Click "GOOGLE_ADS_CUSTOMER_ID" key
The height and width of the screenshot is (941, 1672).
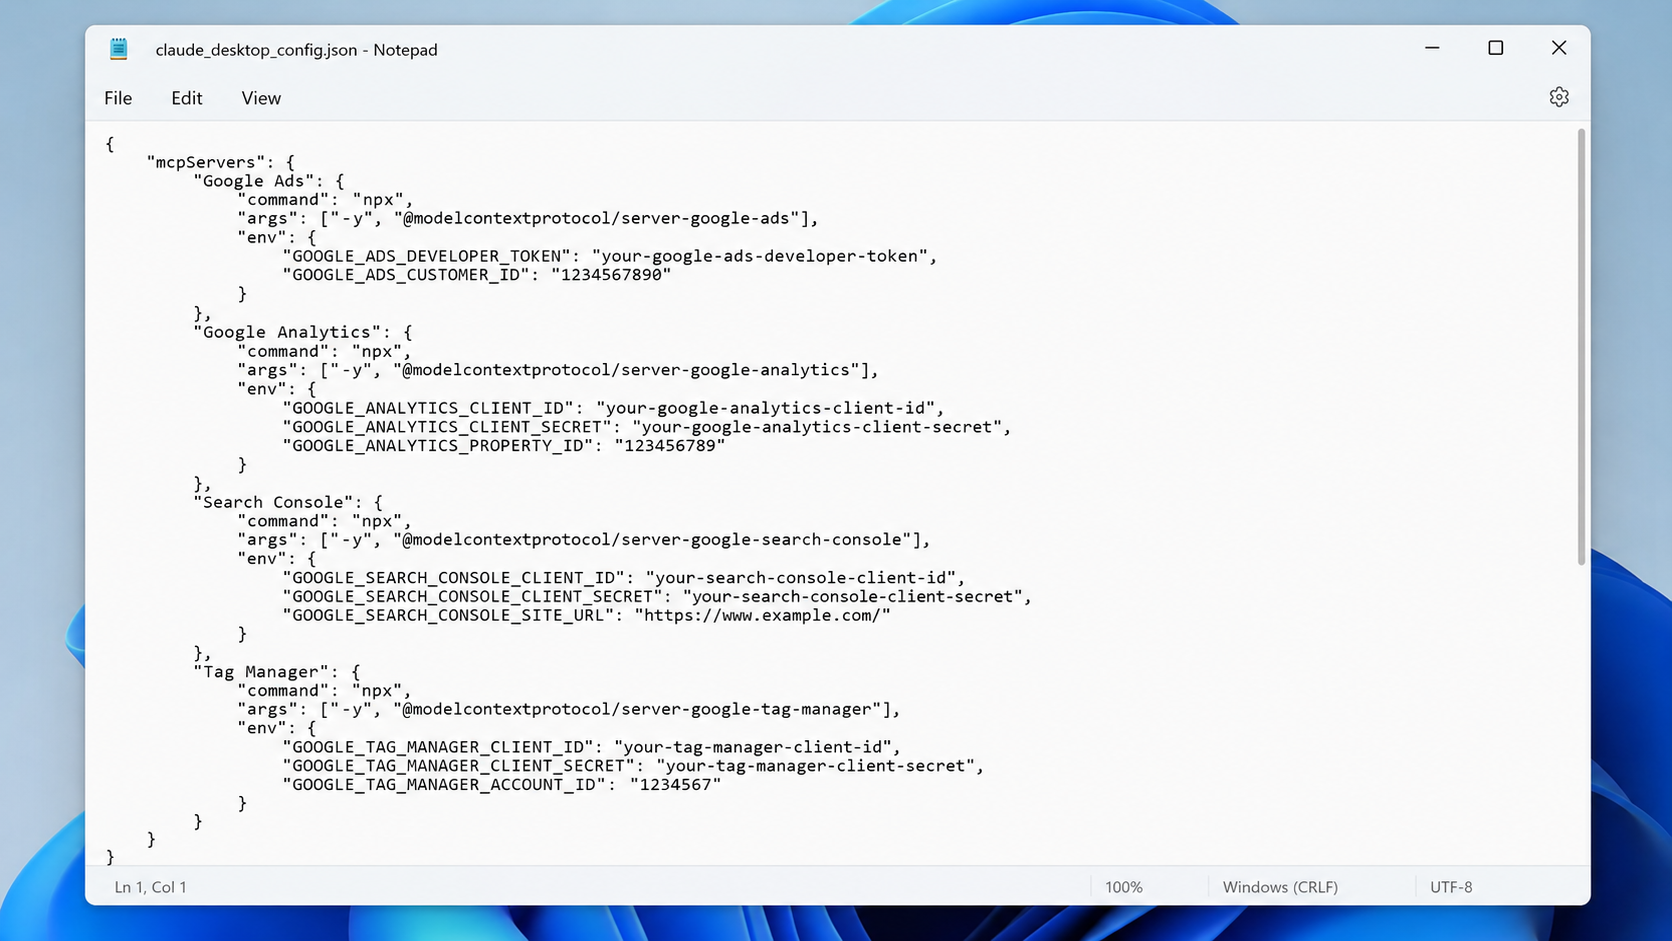(406, 275)
